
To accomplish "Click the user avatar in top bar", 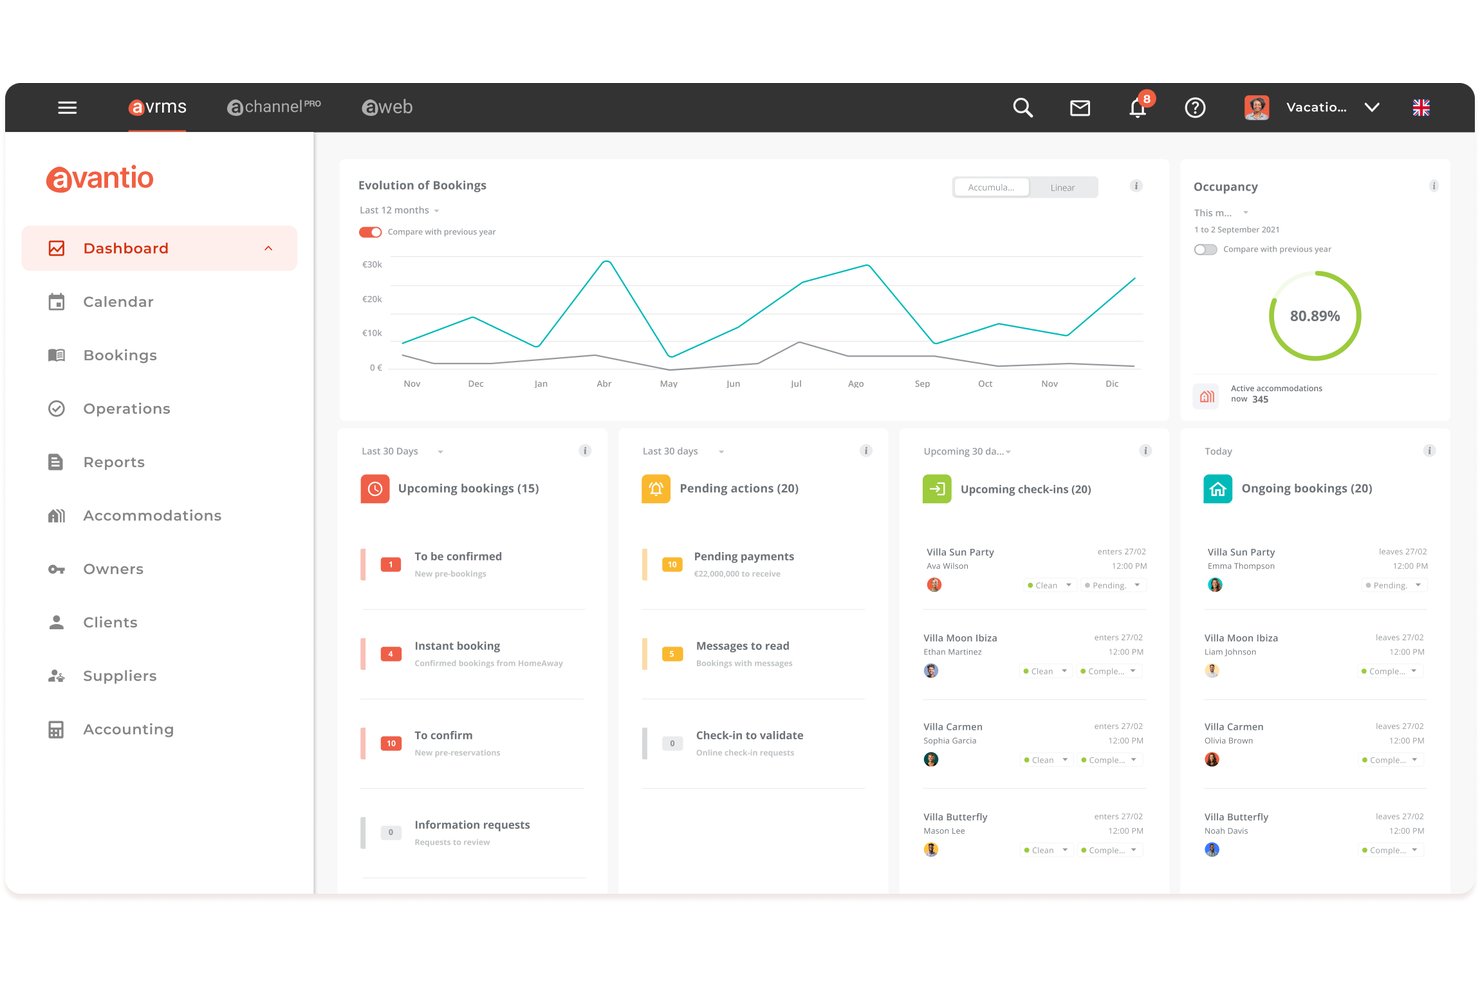I will (1257, 107).
